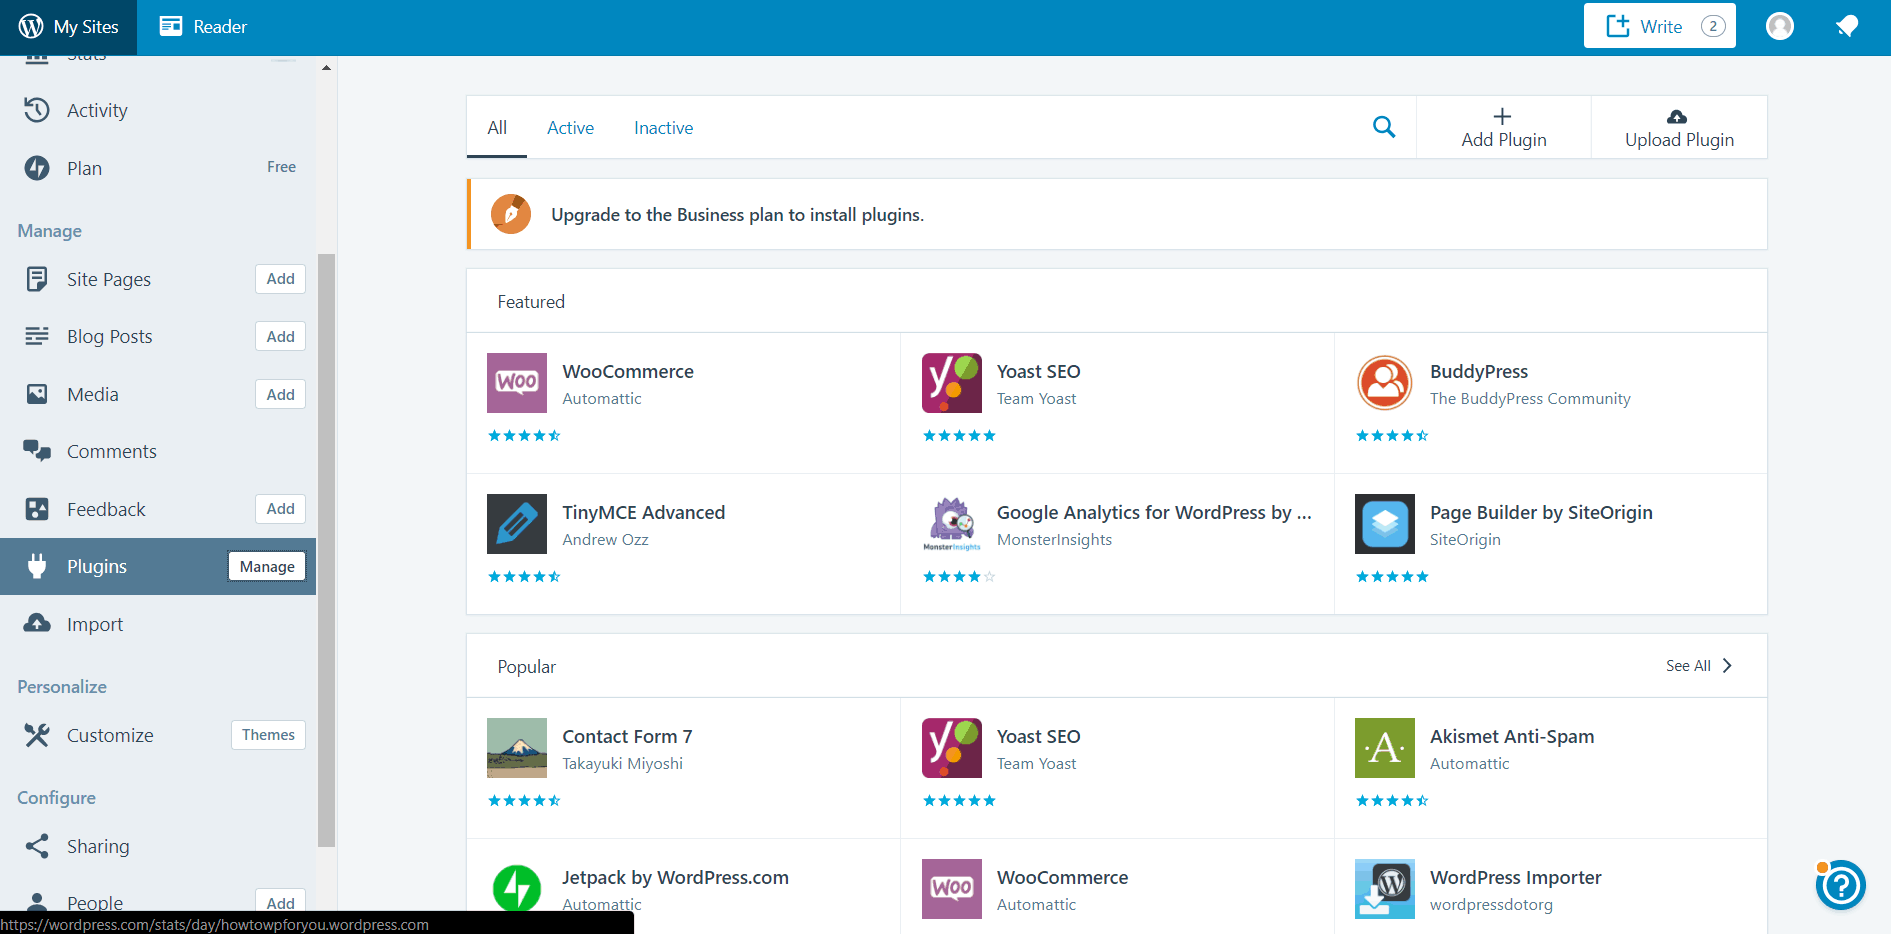The height and width of the screenshot is (934, 1891).
Task: Click the Free label beside Plan
Action: coord(281,167)
